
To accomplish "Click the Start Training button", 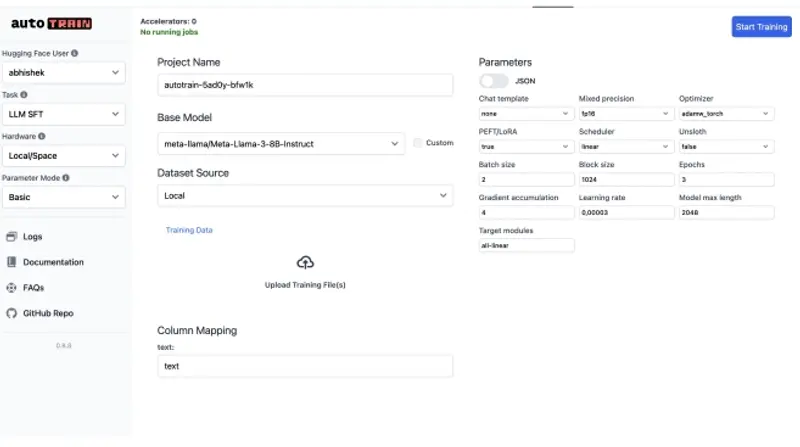I will [x=761, y=27].
